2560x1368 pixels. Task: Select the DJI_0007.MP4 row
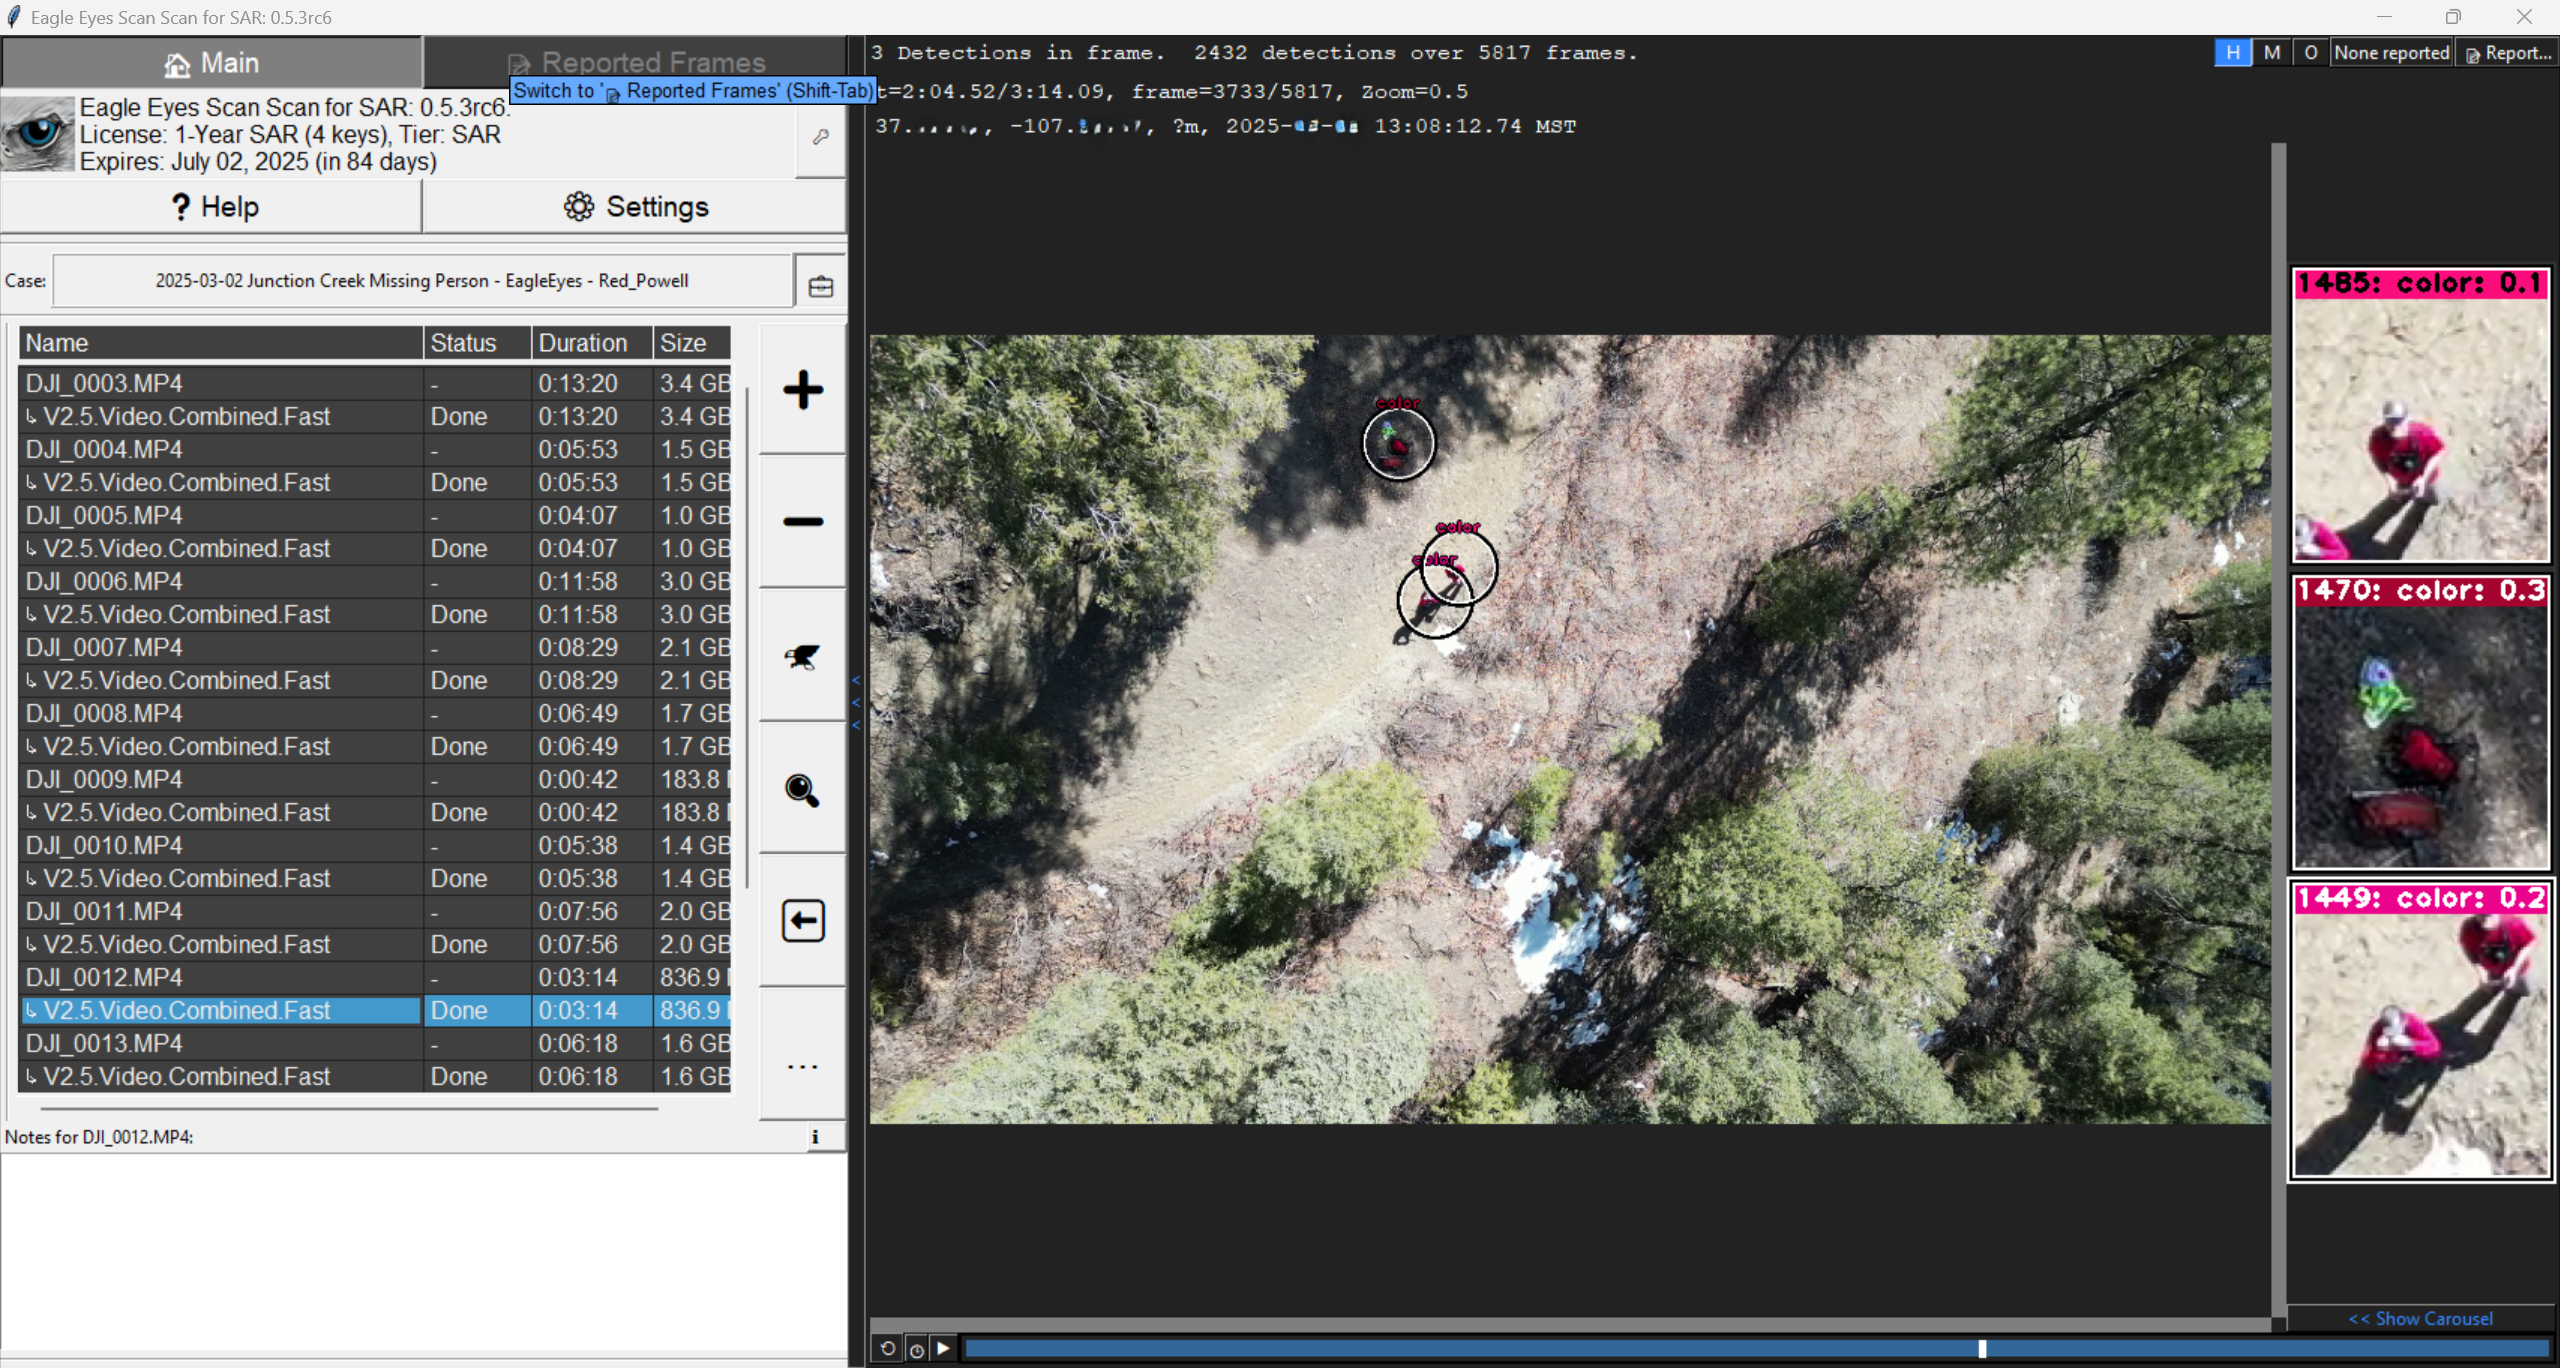(375, 647)
